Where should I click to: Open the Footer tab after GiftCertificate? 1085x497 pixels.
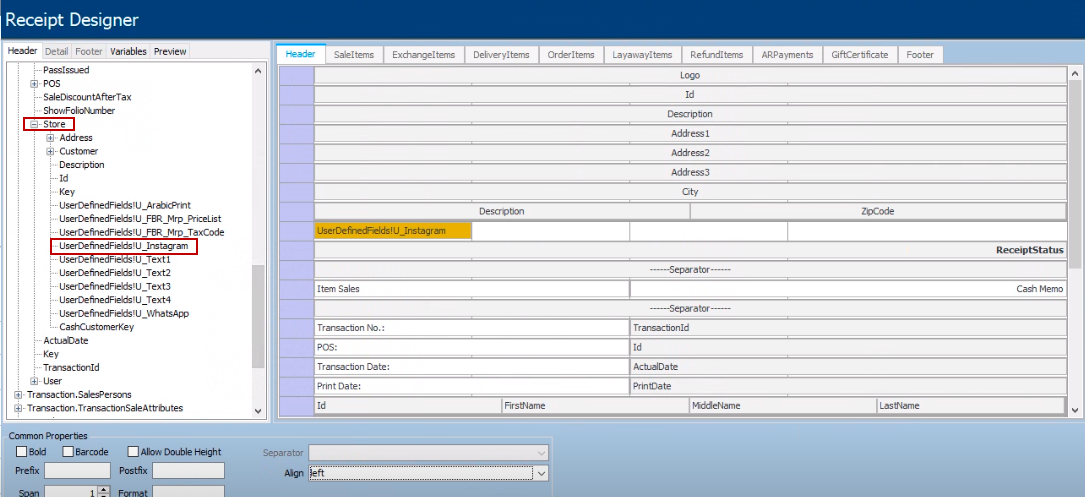(920, 55)
